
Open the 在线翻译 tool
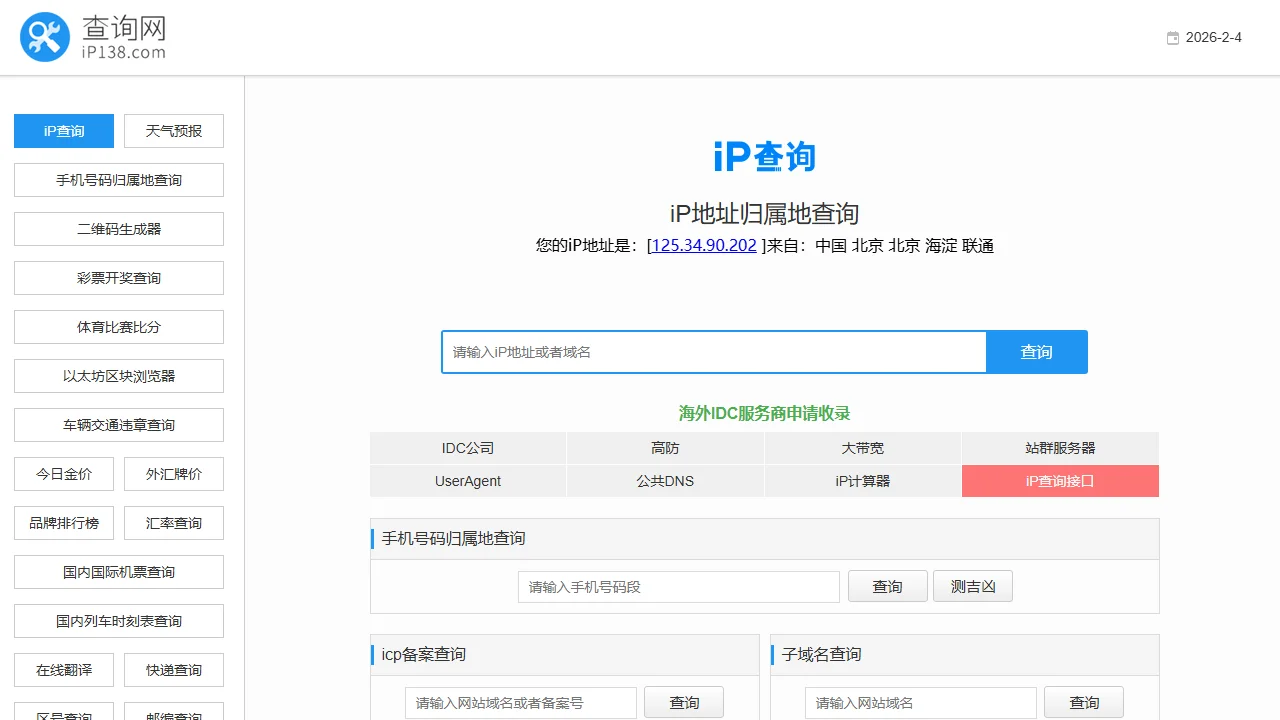click(x=63, y=669)
